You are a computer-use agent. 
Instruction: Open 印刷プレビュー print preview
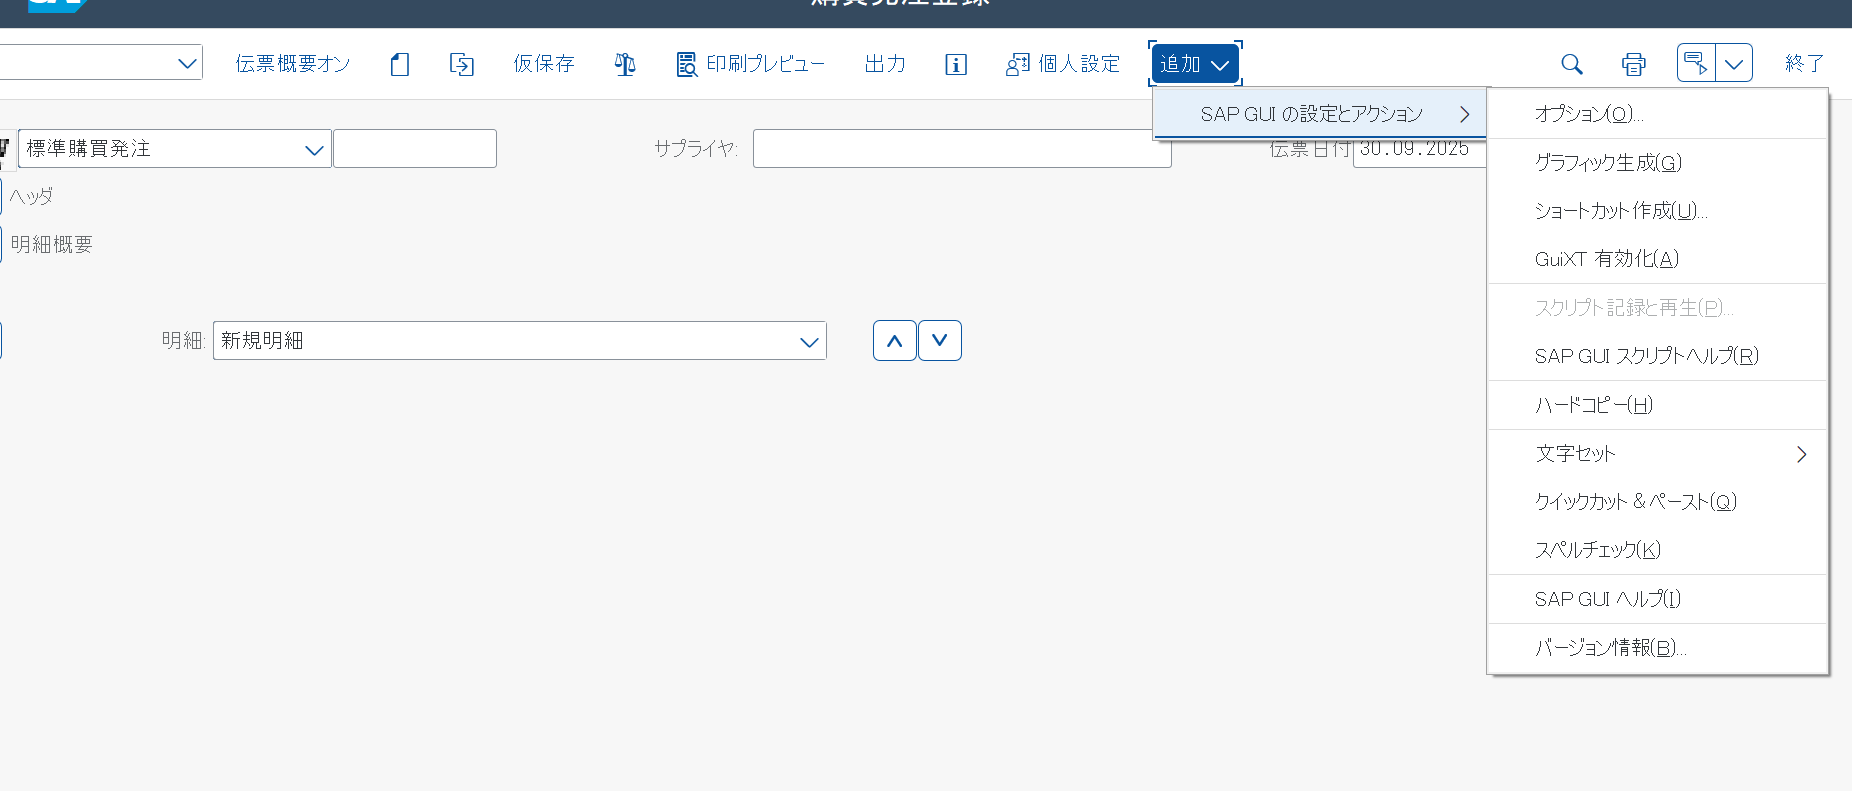[751, 64]
